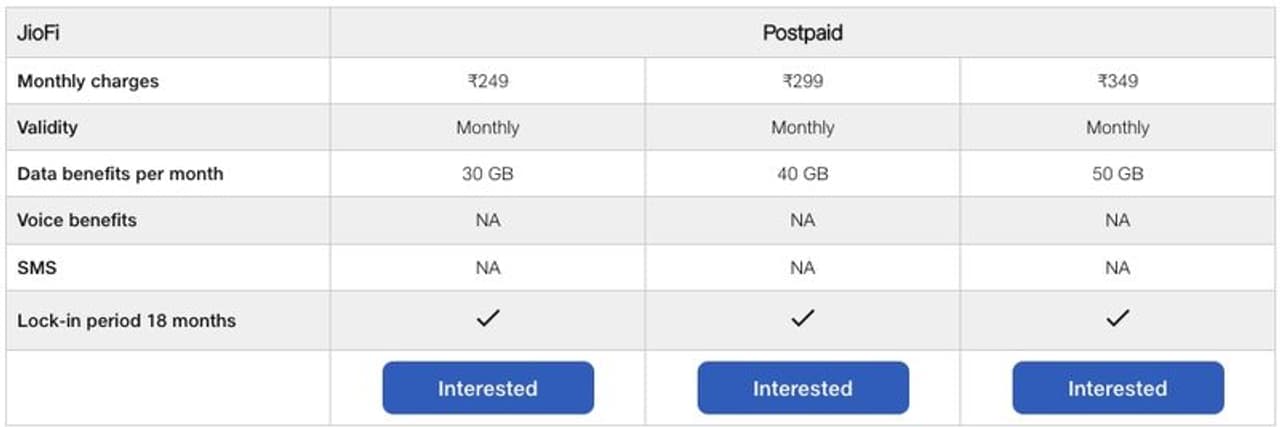Click the 40 GB data benefit cell

tap(803, 174)
